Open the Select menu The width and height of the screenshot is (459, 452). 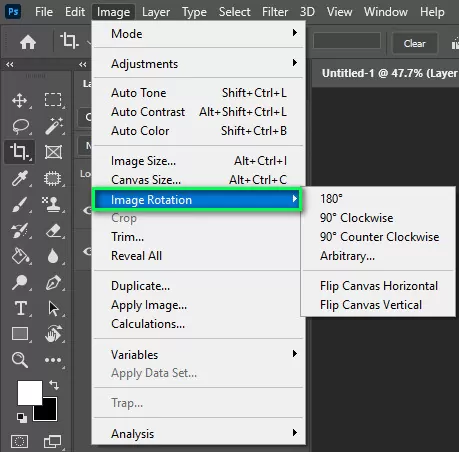tap(234, 12)
